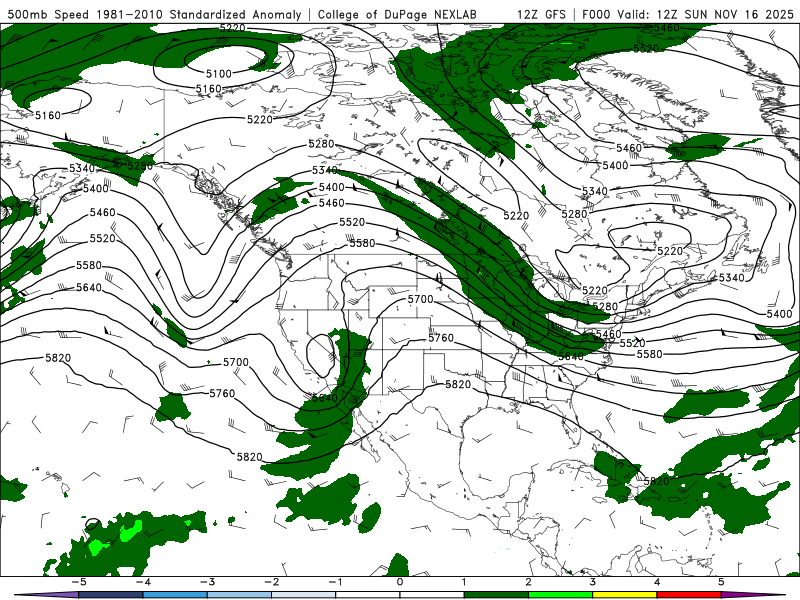Click the "12Z GFS" model label
Viewport: 800px width, 600px height.
(541, 14)
